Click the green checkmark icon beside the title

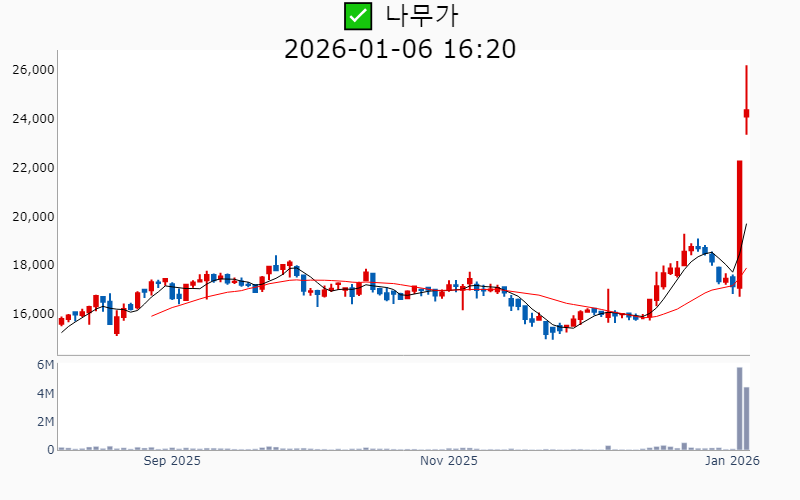point(357,16)
